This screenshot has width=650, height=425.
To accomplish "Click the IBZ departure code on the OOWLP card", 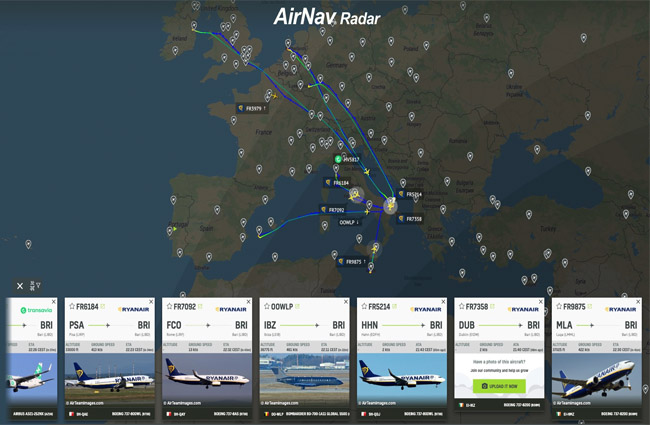I will 271,325.
